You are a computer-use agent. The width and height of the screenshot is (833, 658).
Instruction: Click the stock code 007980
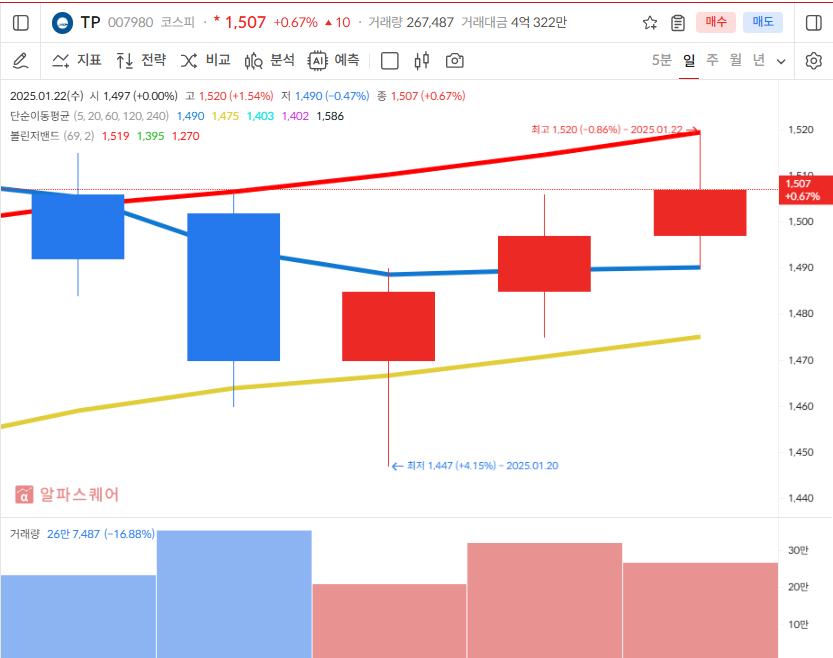[x=130, y=22]
